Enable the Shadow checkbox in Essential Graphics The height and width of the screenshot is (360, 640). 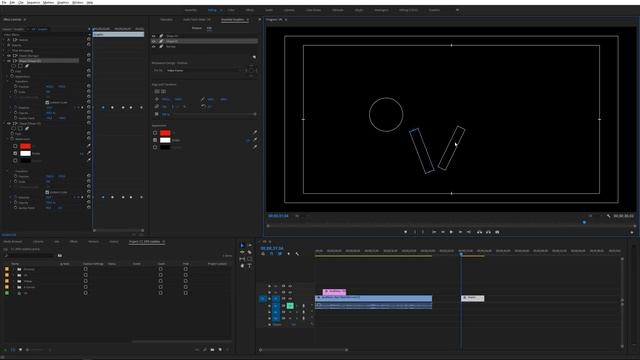coord(155,147)
